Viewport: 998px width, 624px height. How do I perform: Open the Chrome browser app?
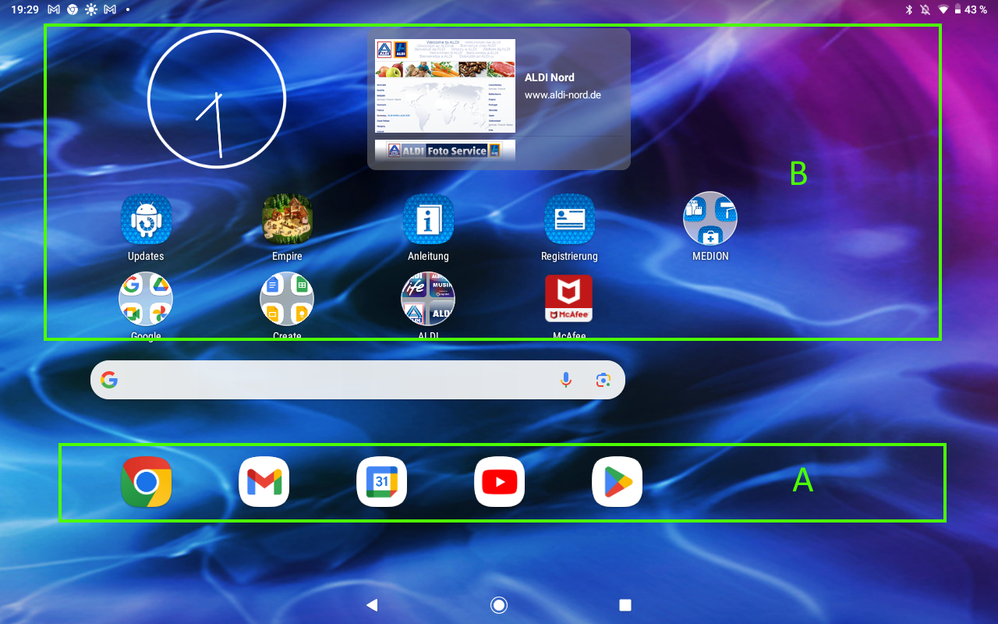pyautogui.click(x=146, y=482)
